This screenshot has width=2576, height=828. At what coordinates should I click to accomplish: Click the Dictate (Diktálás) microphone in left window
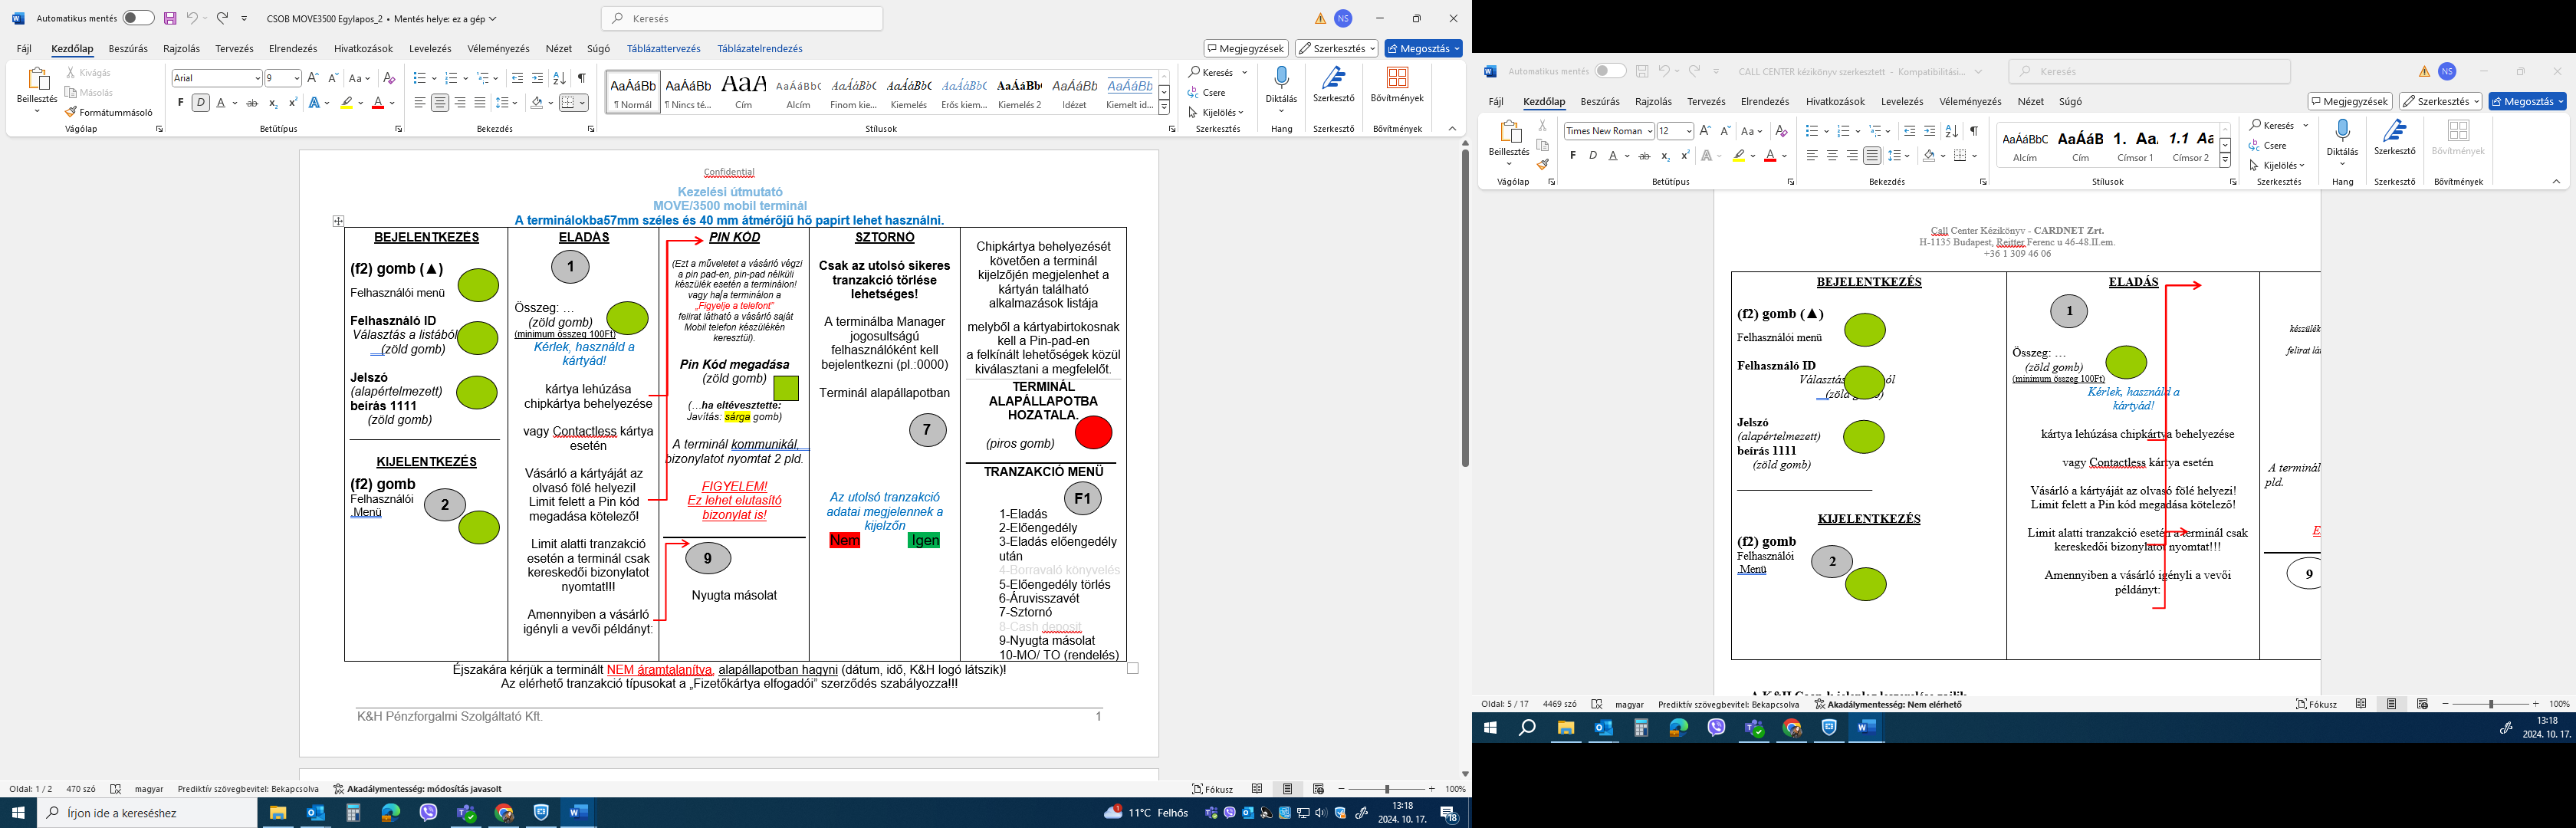click(1281, 78)
